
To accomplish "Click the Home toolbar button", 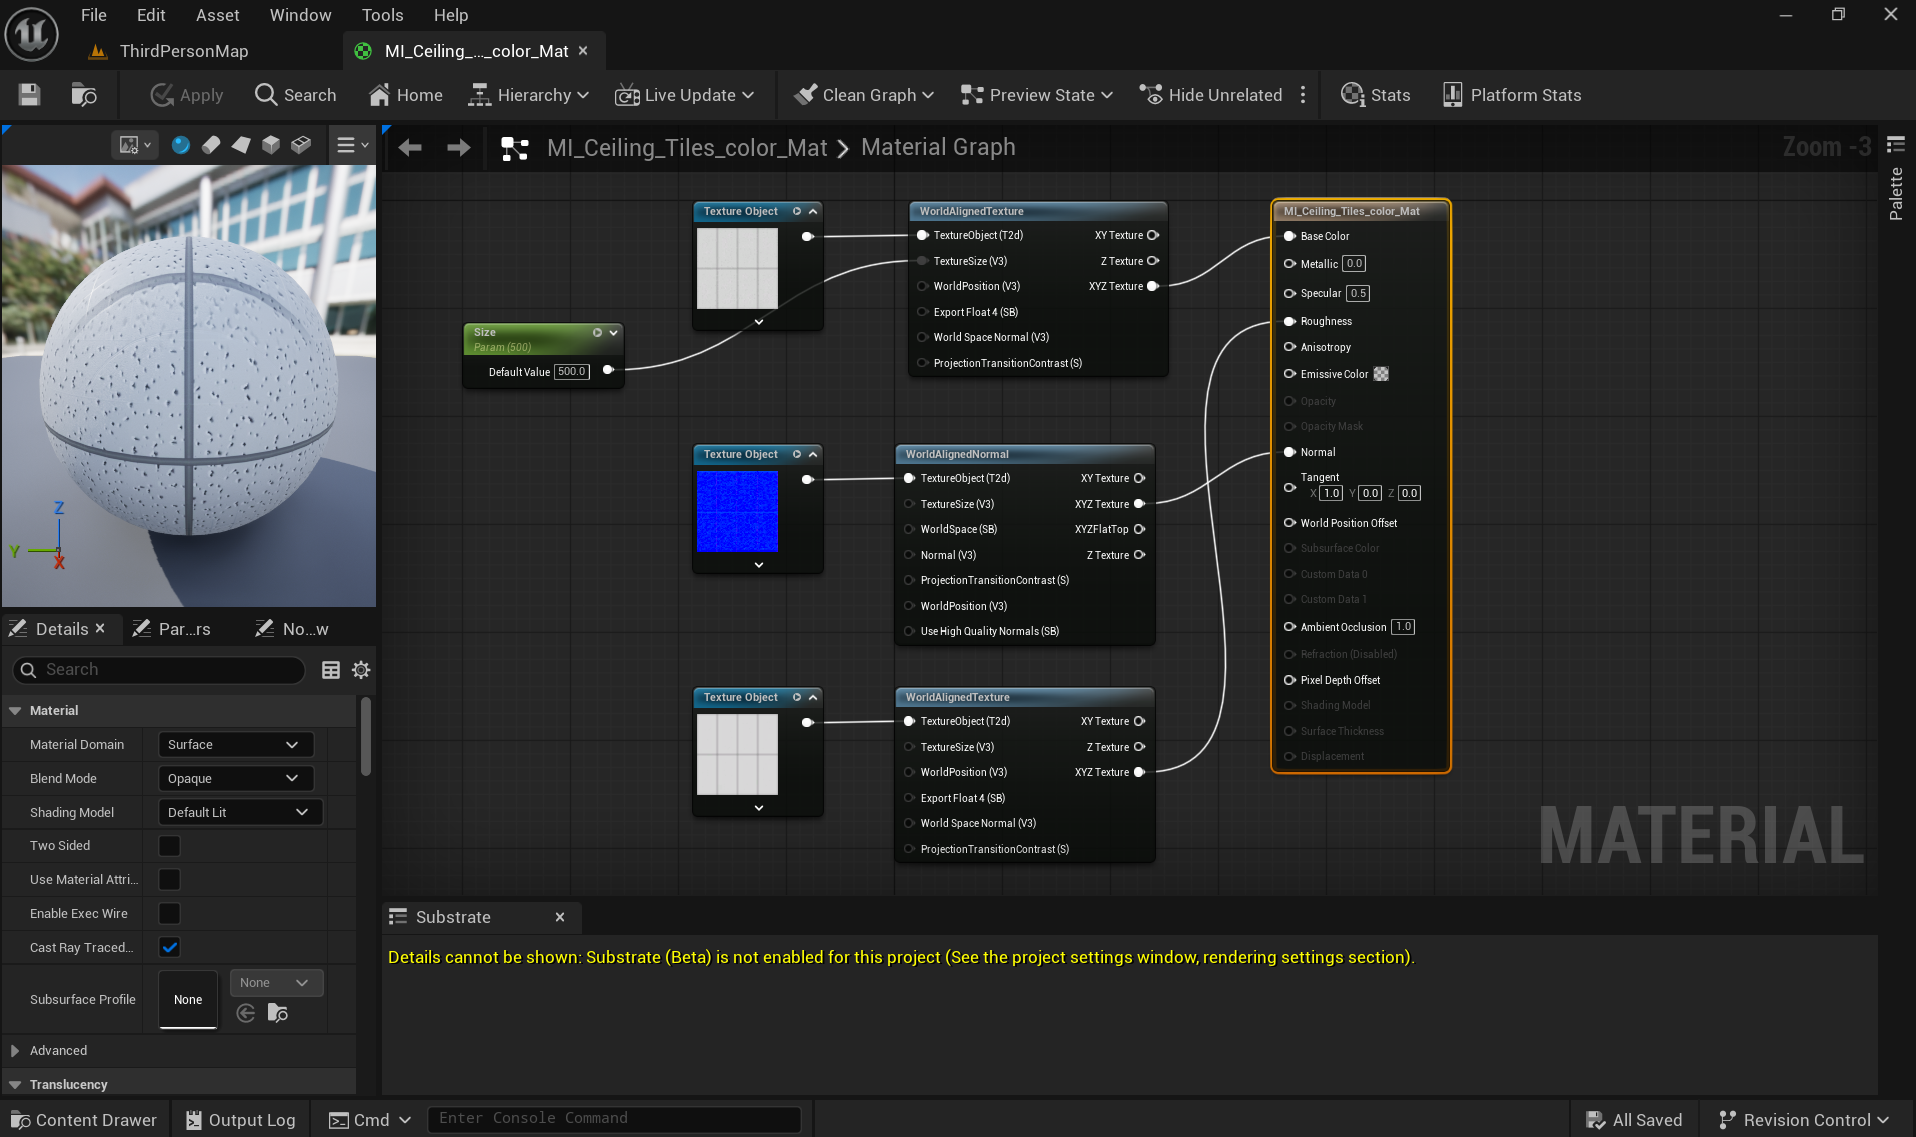I will (x=405, y=95).
